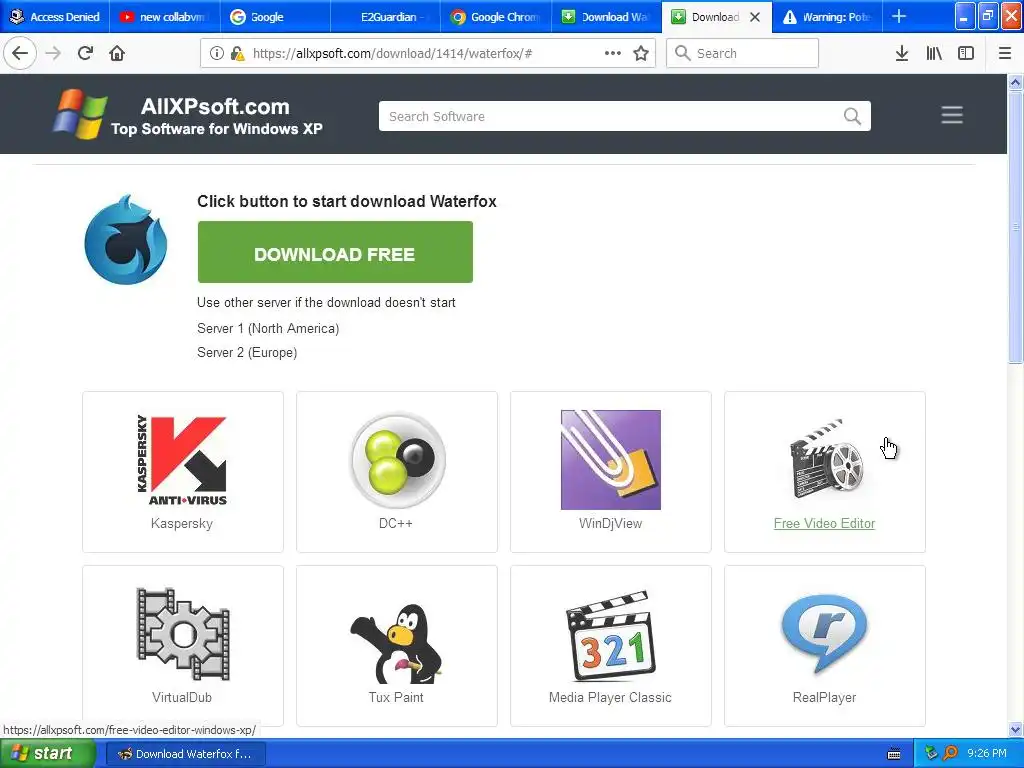Click the RealPlayer text label
The image size is (1024, 768).
click(x=824, y=697)
